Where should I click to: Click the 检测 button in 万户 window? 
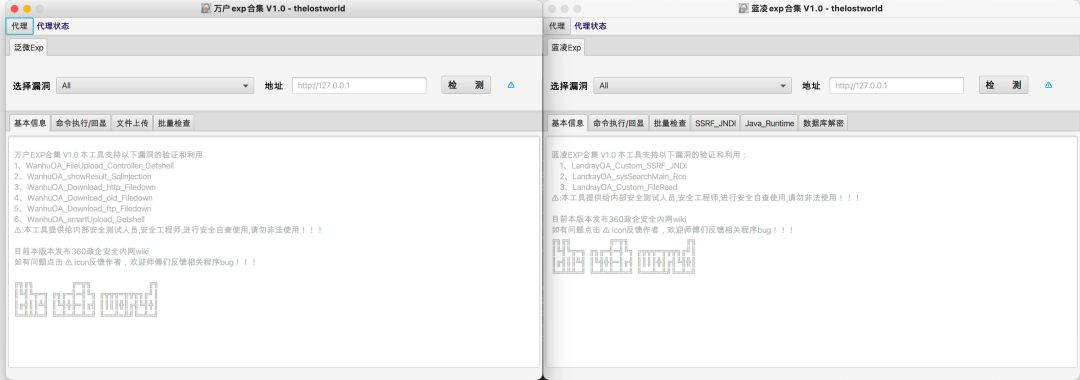pyautogui.click(x=466, y=85)
